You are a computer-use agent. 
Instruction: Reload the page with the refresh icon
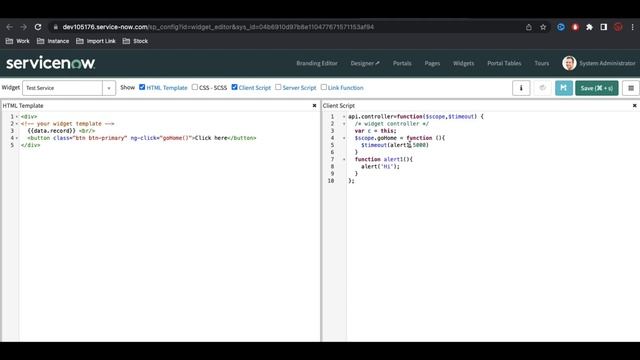(38, 27)
